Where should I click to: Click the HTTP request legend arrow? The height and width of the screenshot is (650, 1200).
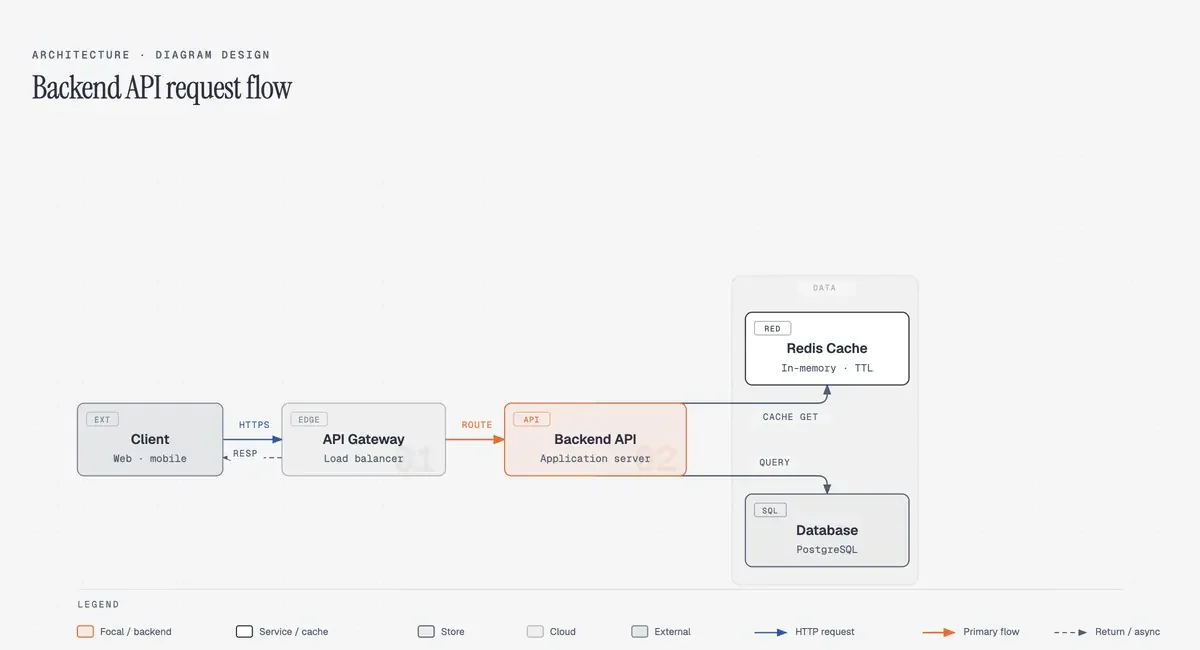(771, 632)
